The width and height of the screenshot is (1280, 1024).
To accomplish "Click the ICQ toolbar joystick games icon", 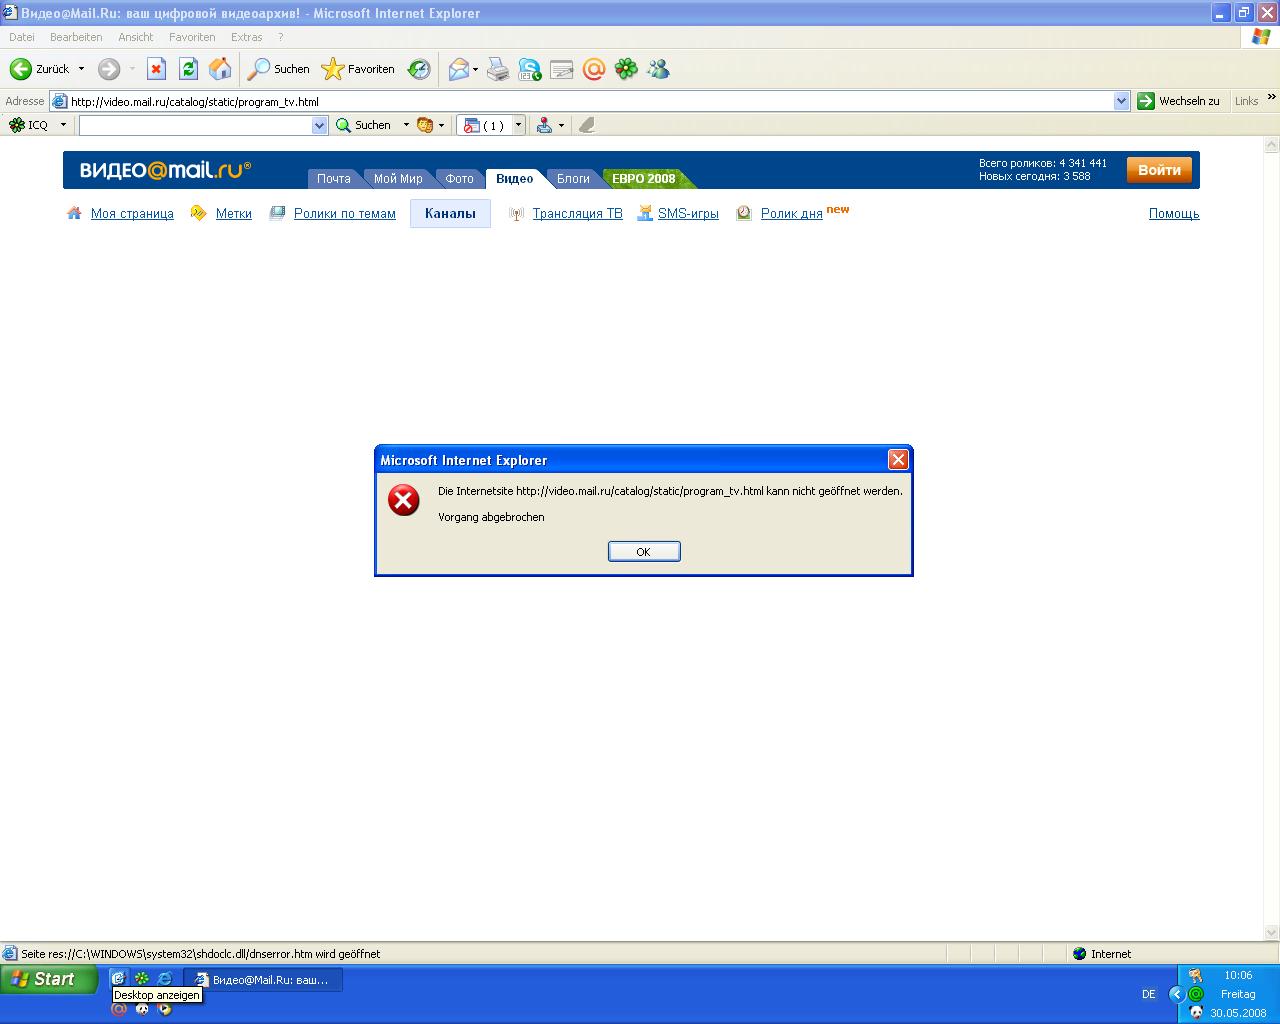I will pyautogui.click(x=544, y=125).
